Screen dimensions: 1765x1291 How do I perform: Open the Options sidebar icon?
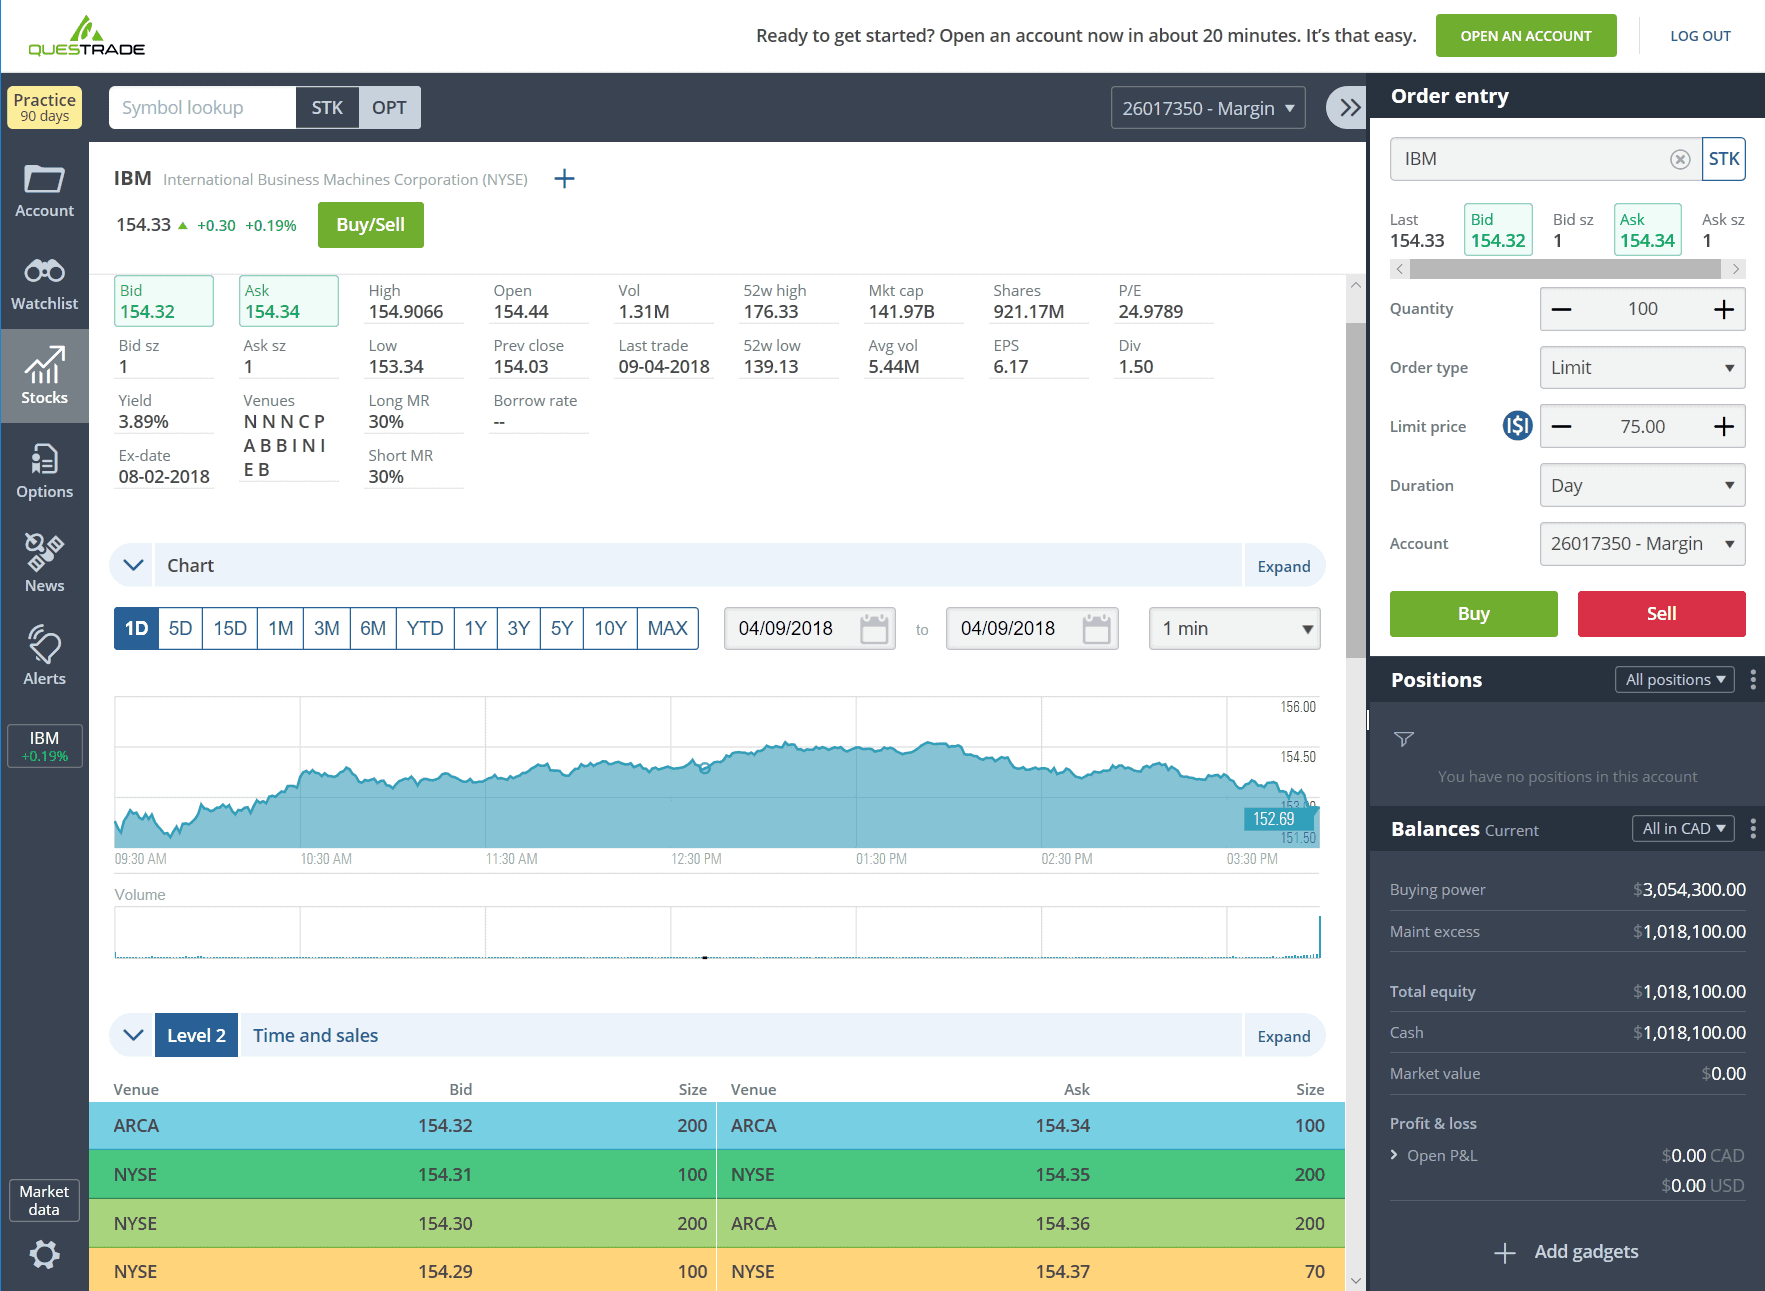[x=44, y=459]
